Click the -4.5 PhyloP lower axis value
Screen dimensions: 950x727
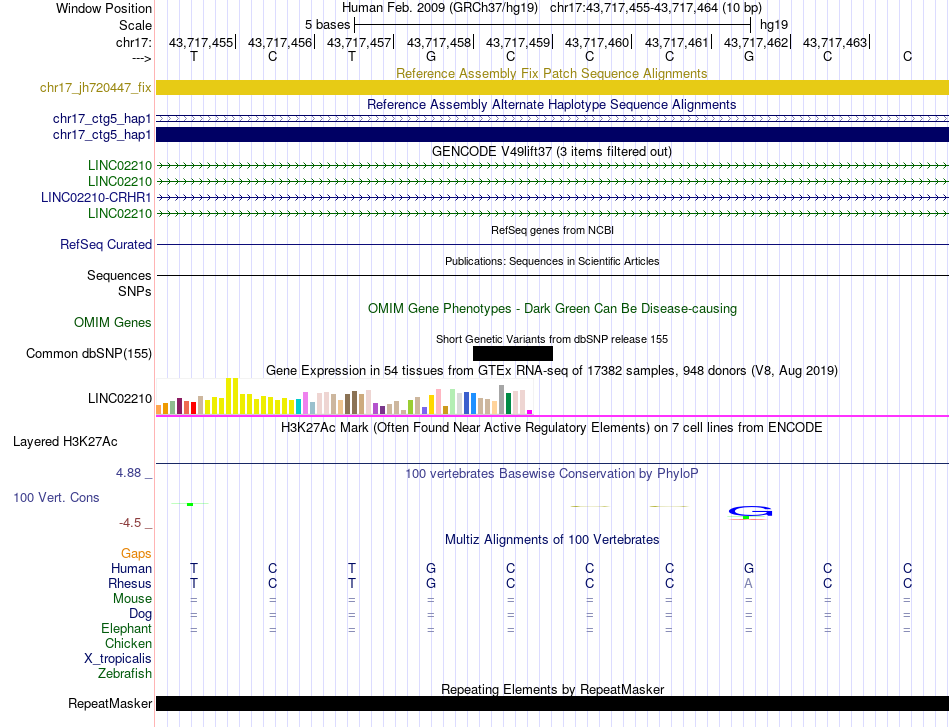click(x=130, y=523)
